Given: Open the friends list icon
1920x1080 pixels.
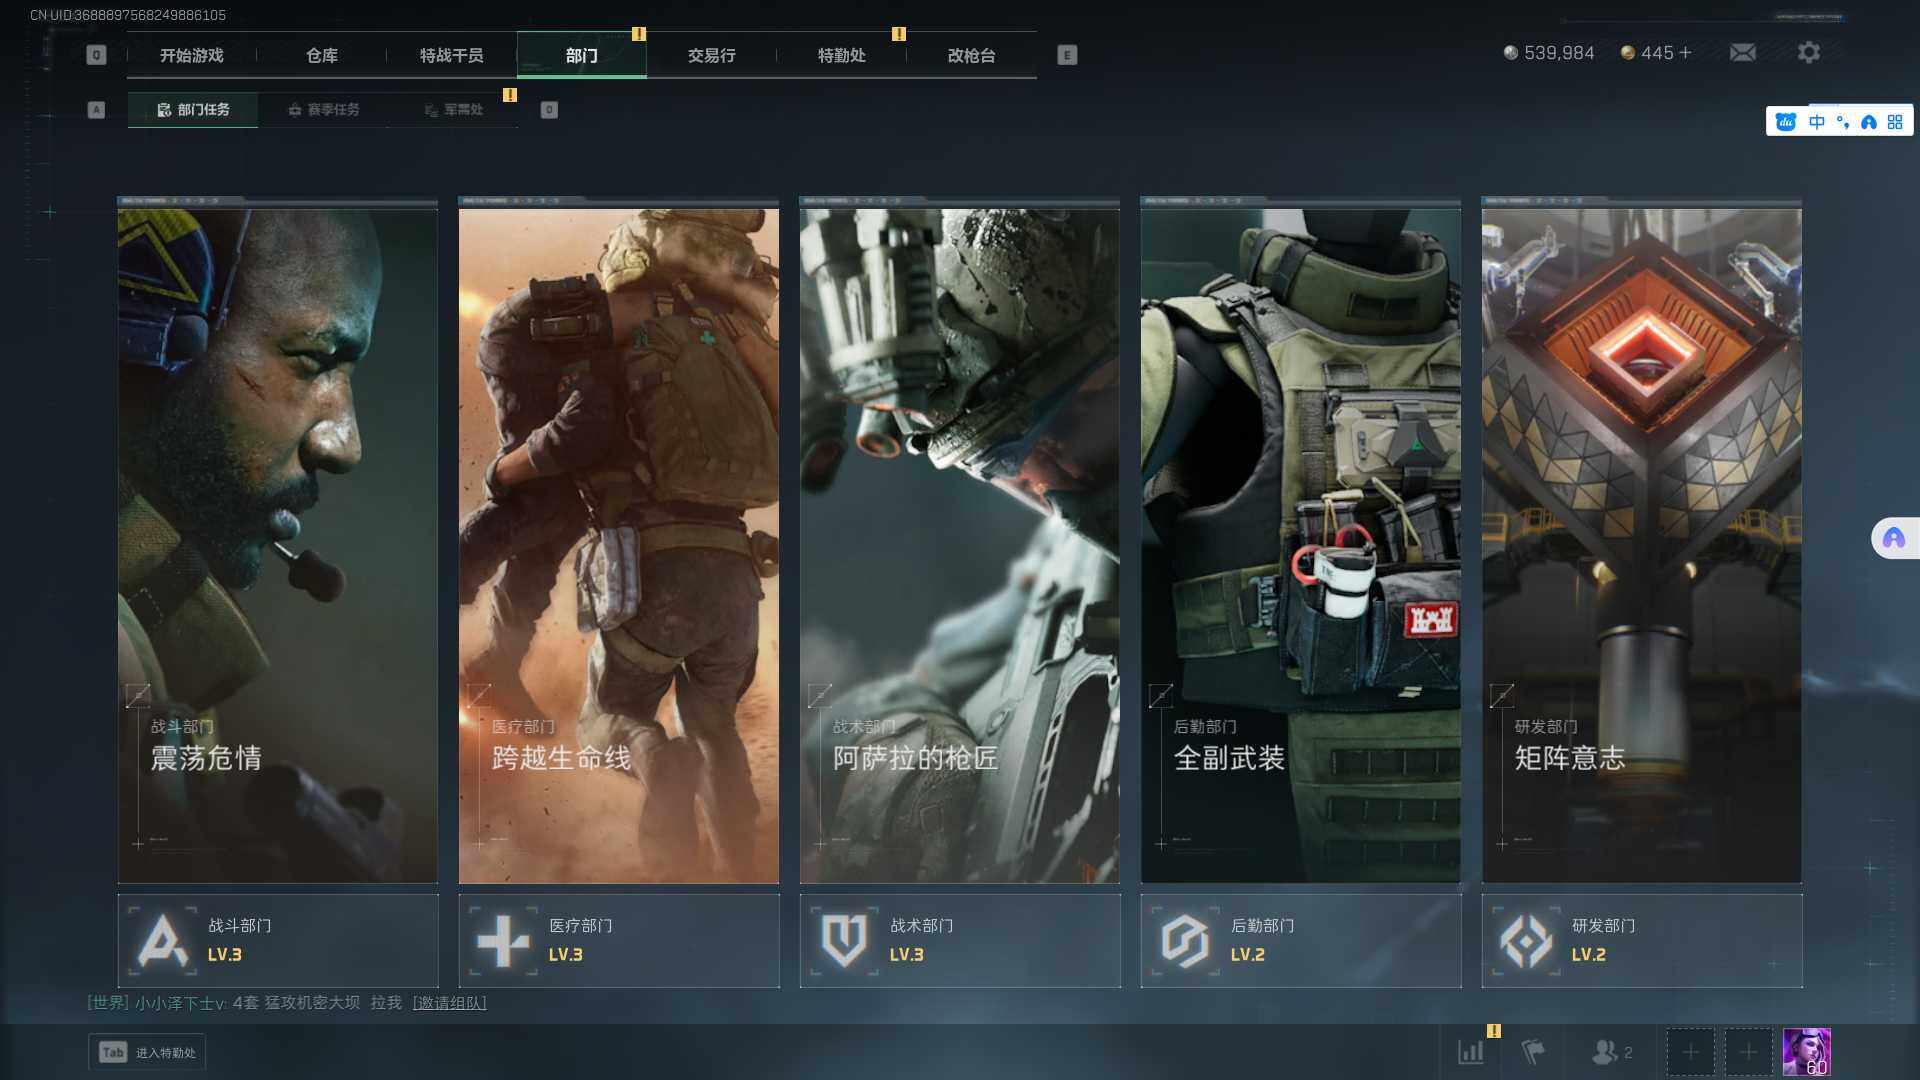Looking at the screenshot, I should 1605,1052.
